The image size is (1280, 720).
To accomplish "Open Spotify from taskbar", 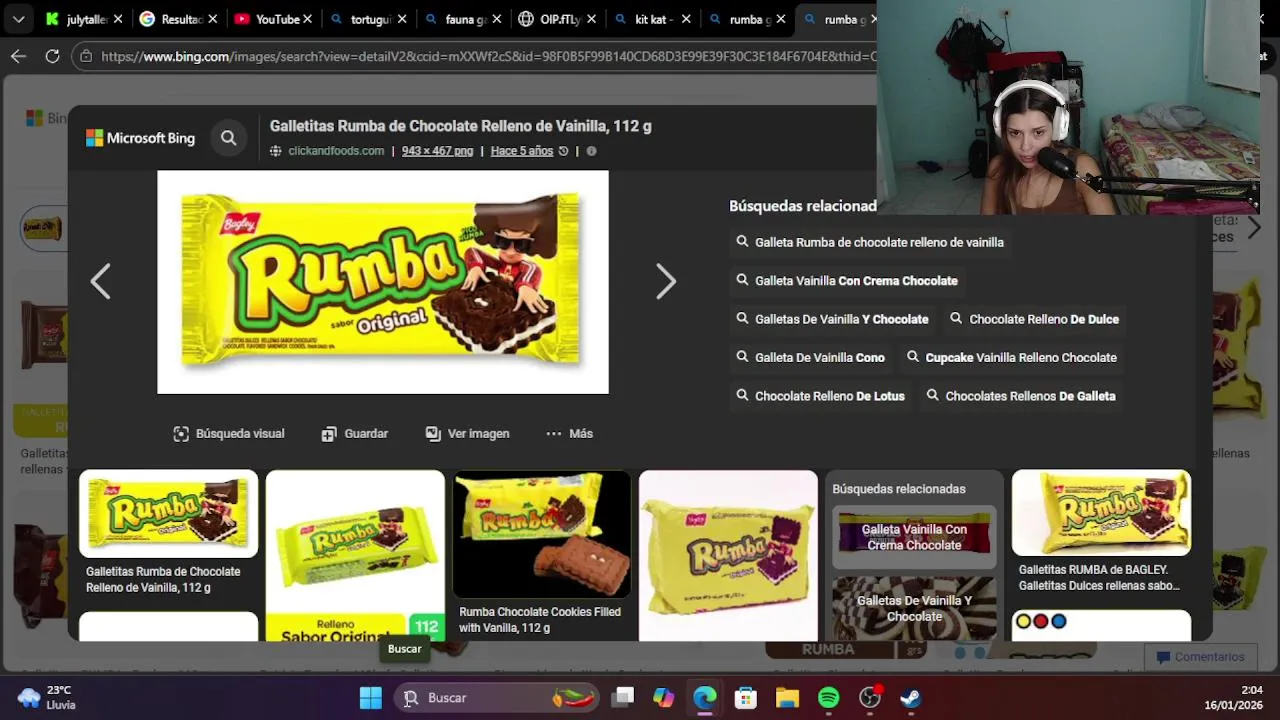I will 829,698.
